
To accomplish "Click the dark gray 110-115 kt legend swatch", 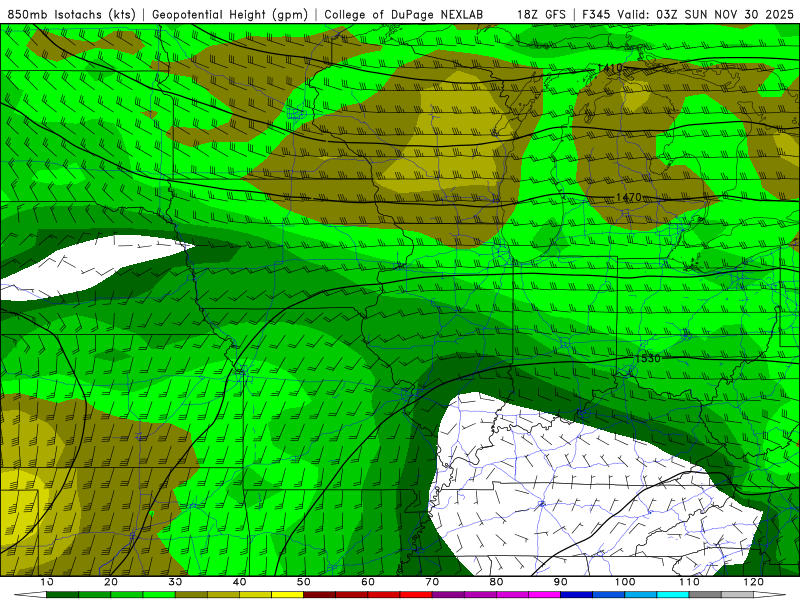I will (x=705, y=595).
